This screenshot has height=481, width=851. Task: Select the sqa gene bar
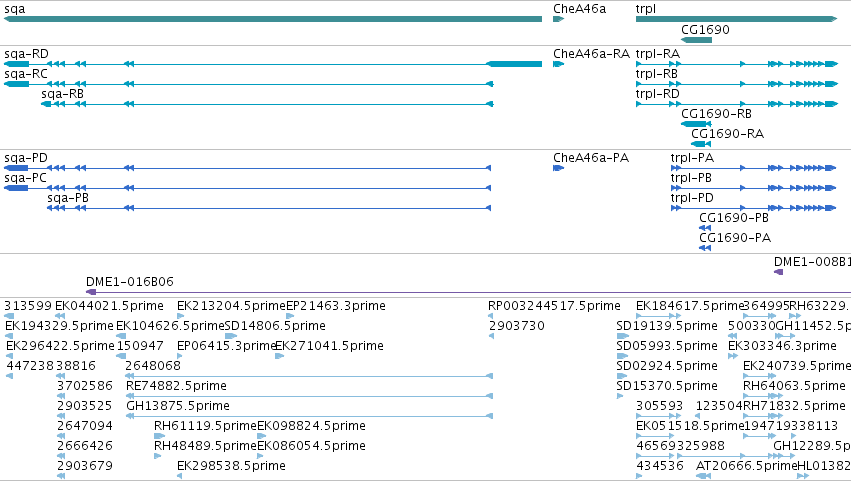(272, 19)
